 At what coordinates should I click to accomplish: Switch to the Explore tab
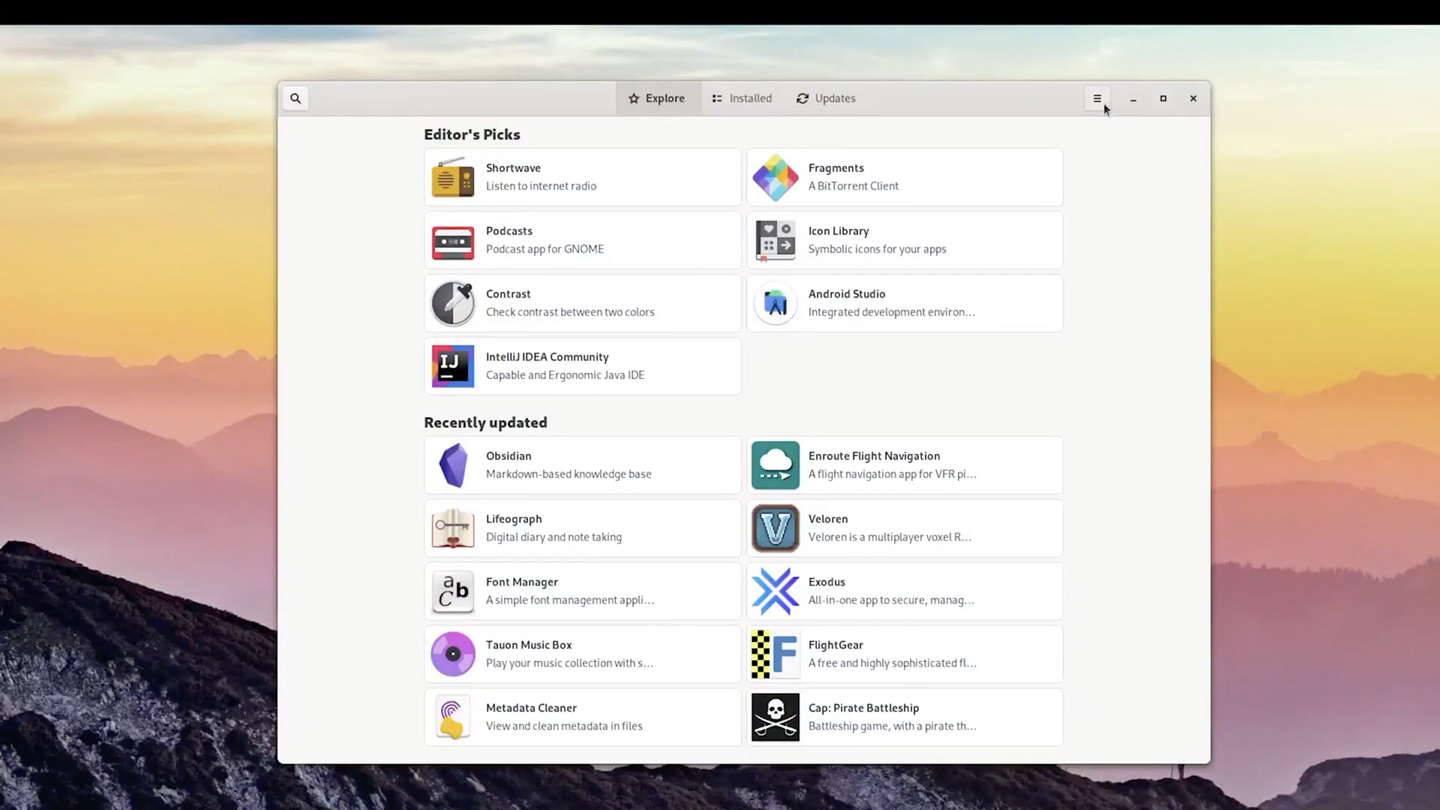(x=657, y=98)
